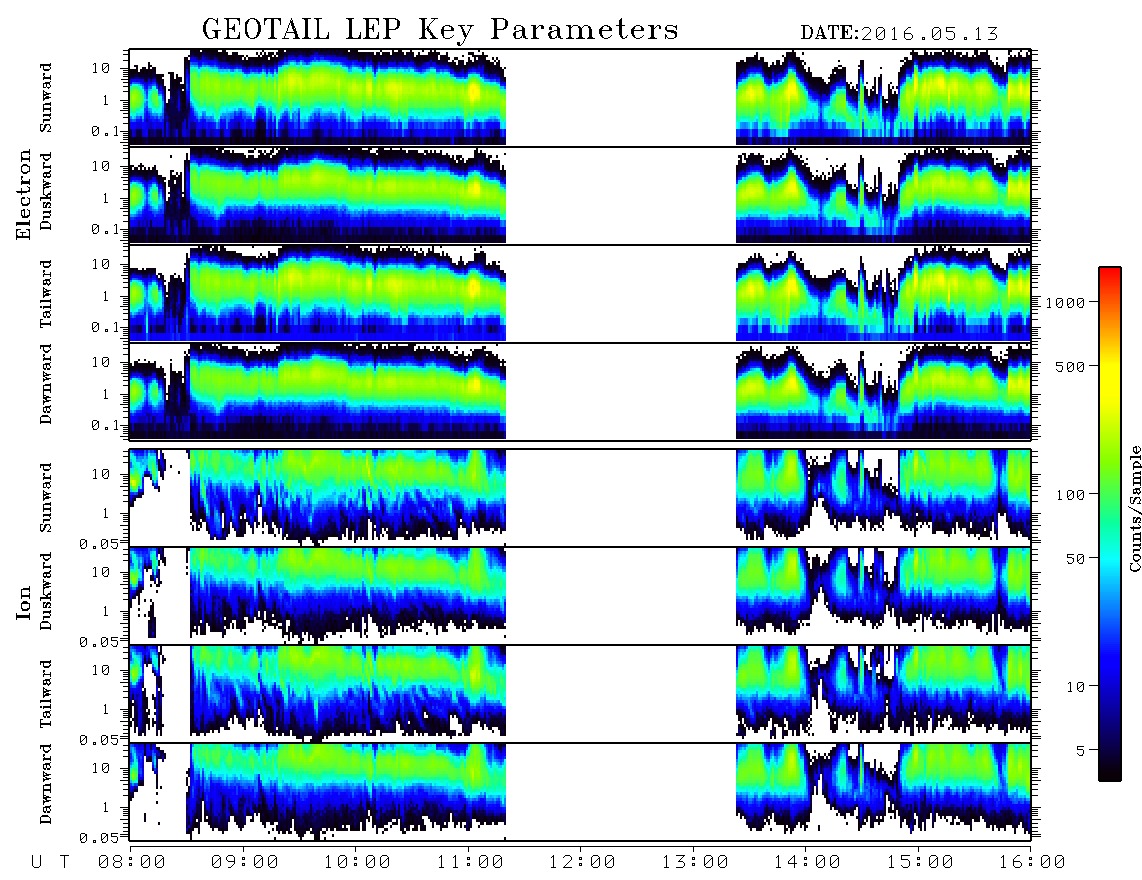
Task: Click the Electron 'Tailward' panel label
Action: tap(46, 294)
